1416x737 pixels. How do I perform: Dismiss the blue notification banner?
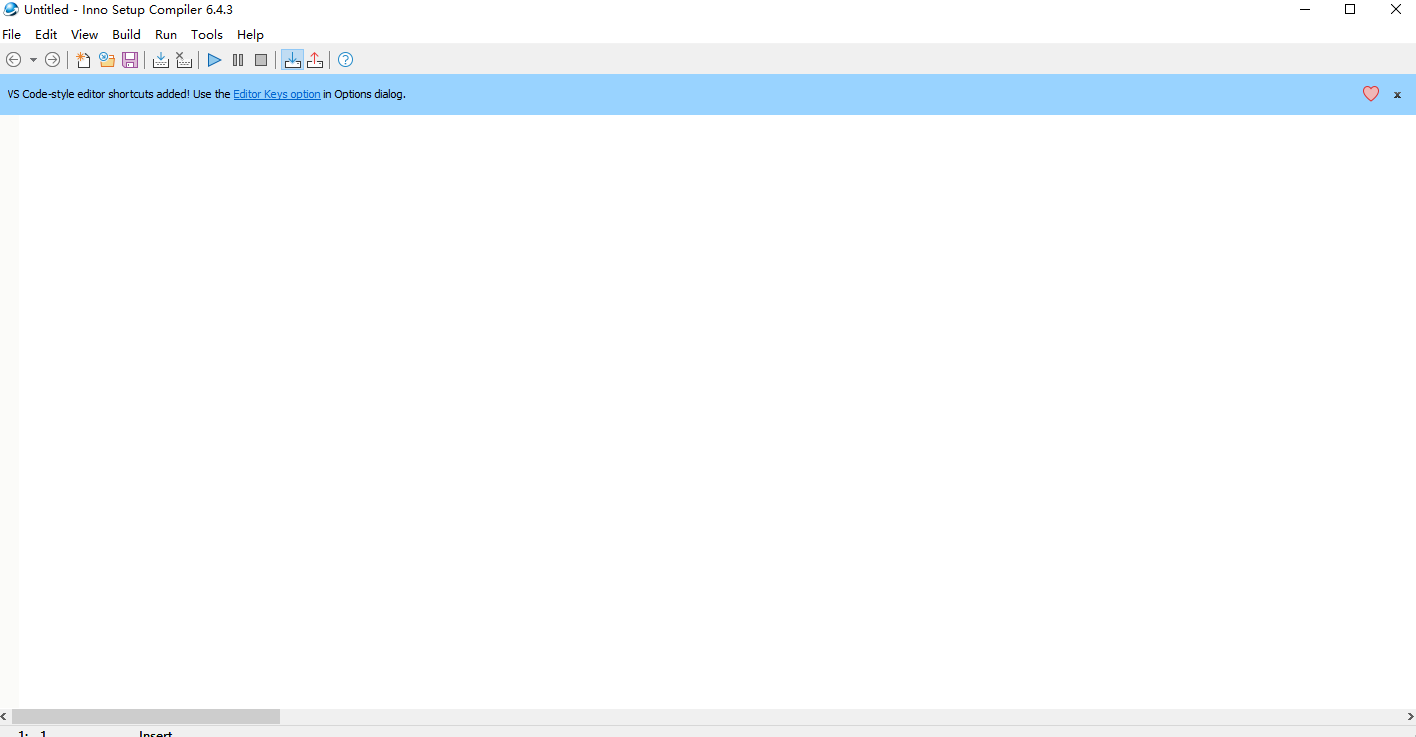coord(1397,95)
